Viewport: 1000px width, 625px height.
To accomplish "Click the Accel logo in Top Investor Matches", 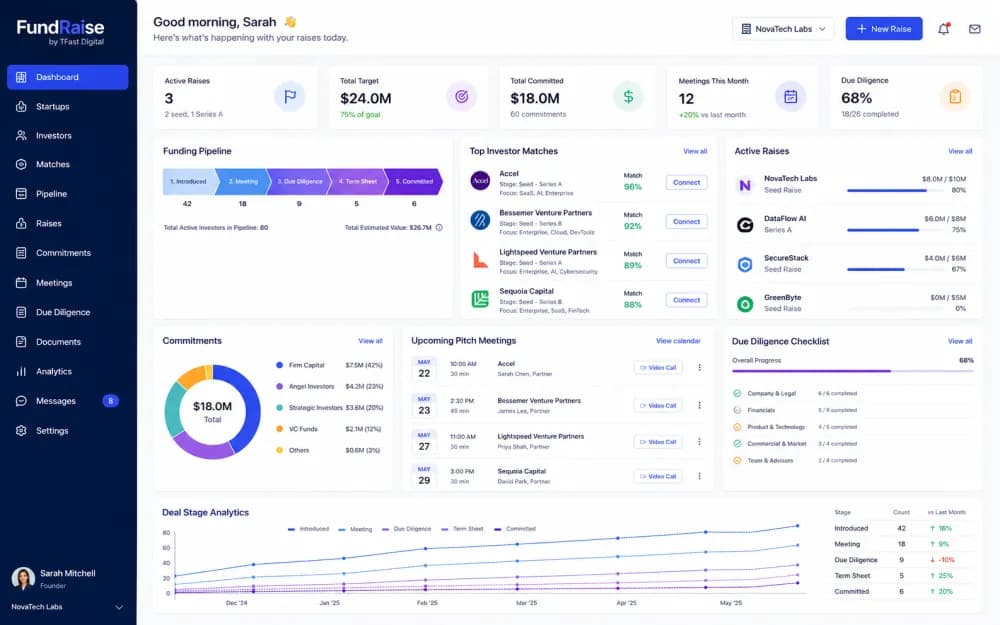I will click(x=480, y=180).
